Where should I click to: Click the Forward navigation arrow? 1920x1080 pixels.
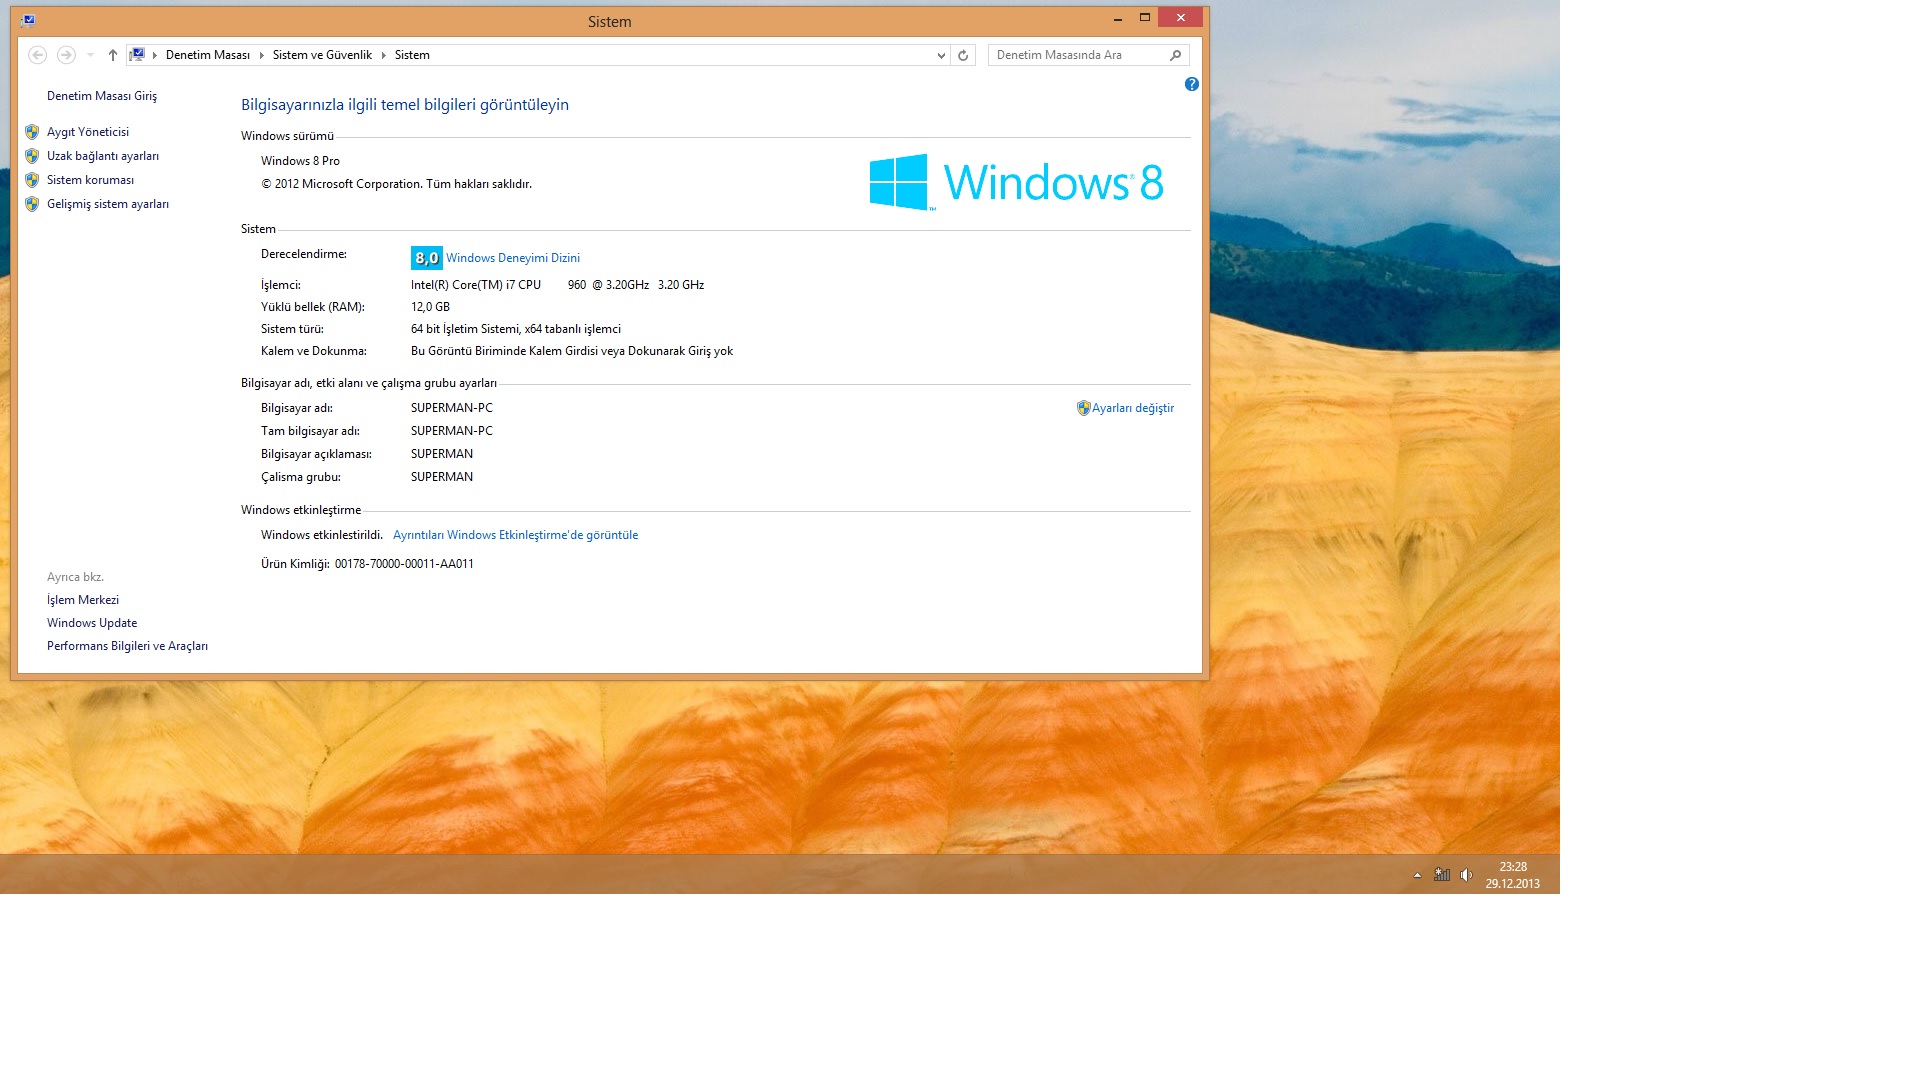pos(66,55)
